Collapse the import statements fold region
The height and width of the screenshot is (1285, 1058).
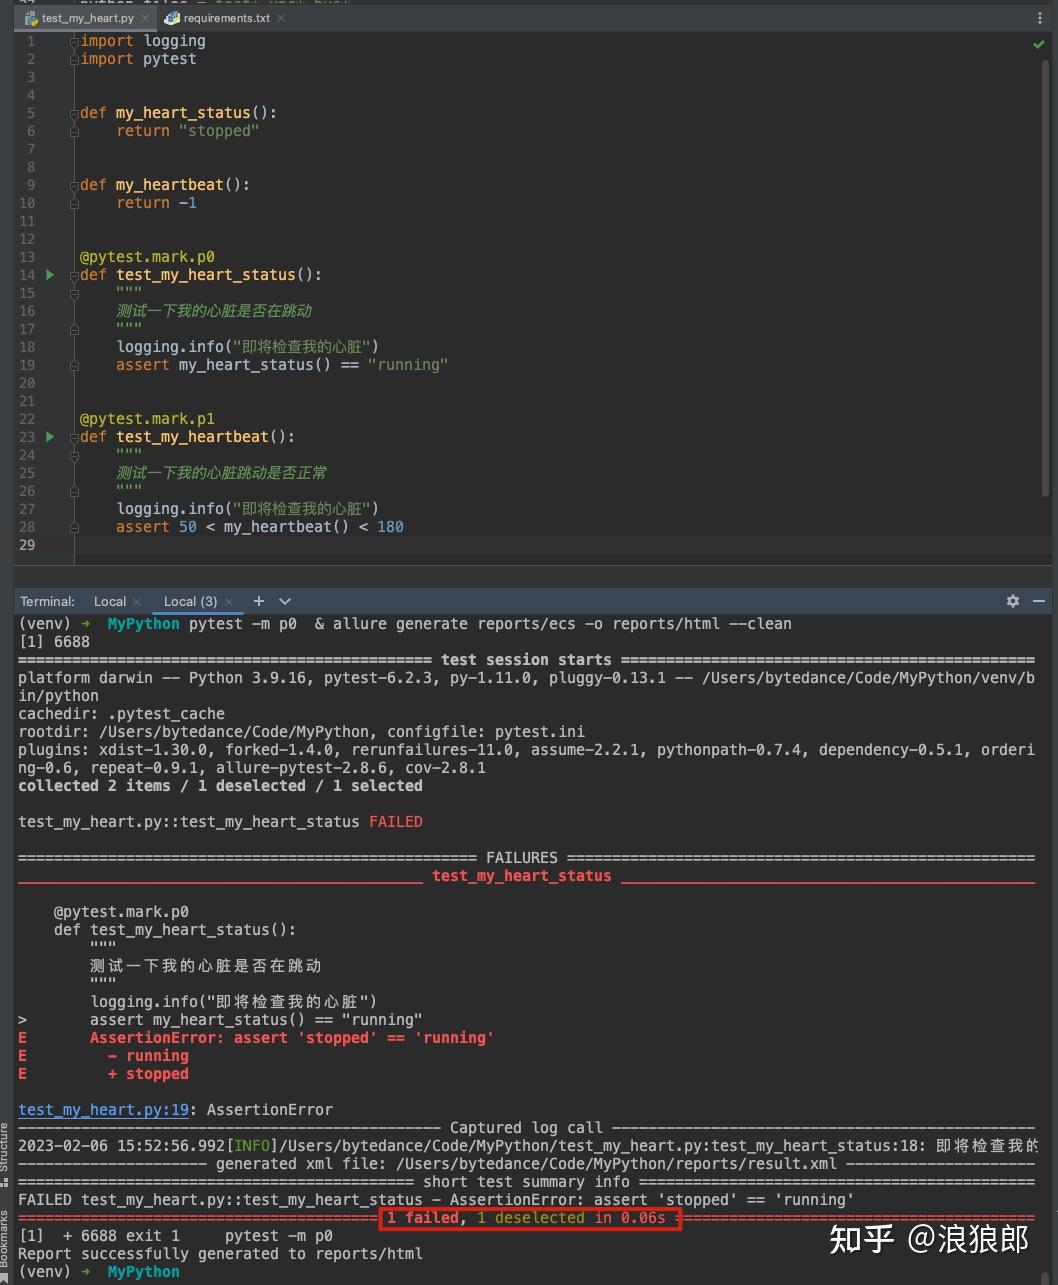(74, 41)
